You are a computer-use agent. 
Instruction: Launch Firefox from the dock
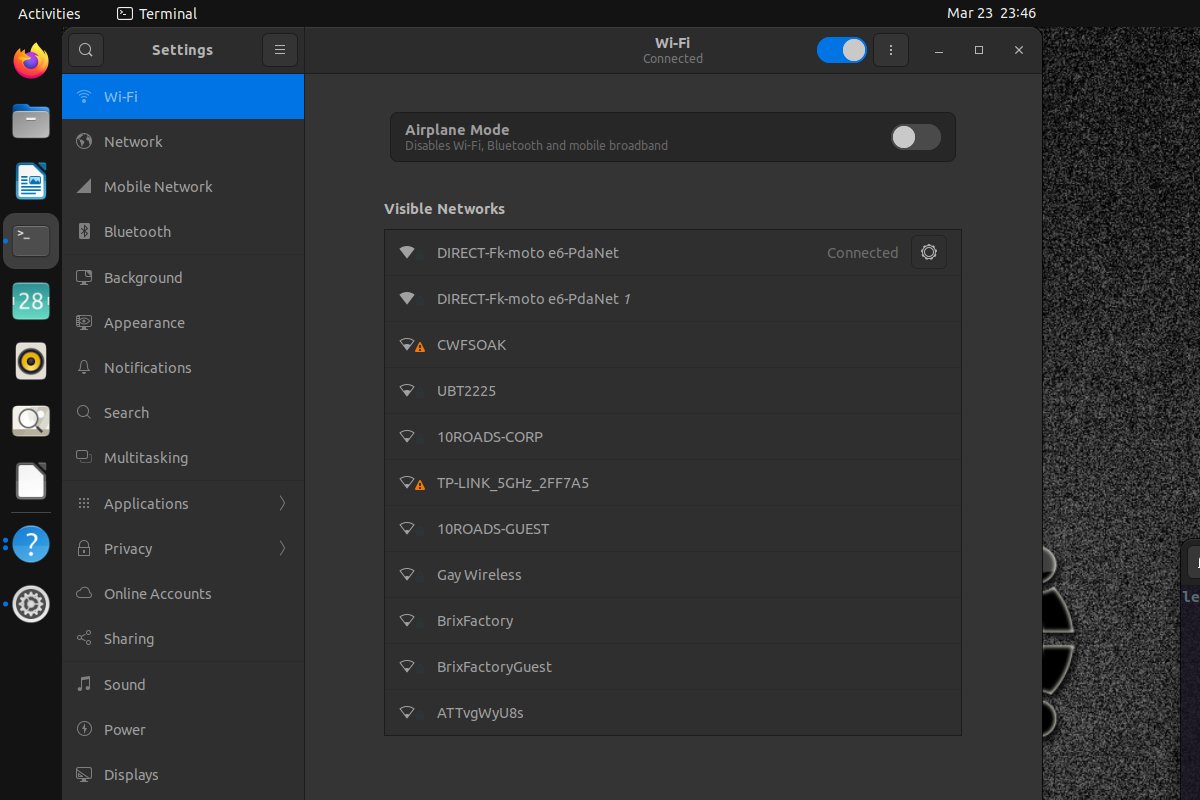click(31, 62)
